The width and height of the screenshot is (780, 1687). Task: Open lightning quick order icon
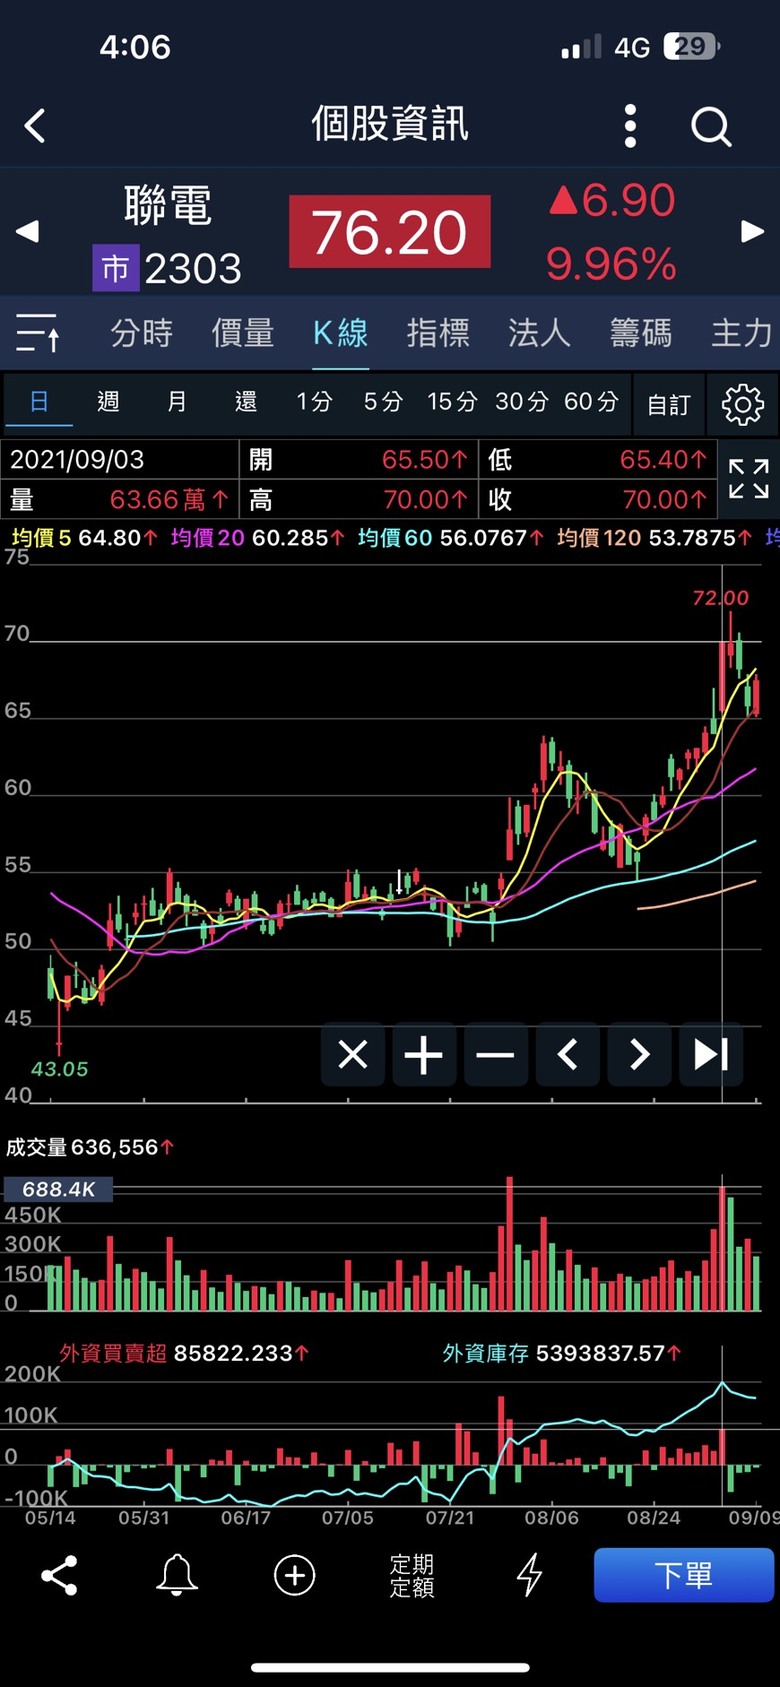[530, 1575]
